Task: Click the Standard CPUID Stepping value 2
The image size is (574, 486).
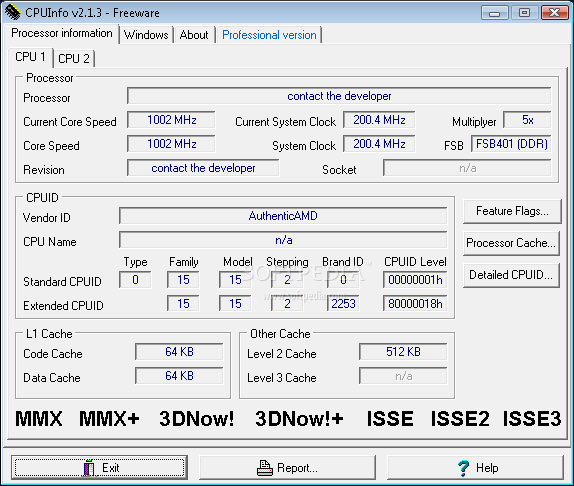Action: [x=287, y=280]
